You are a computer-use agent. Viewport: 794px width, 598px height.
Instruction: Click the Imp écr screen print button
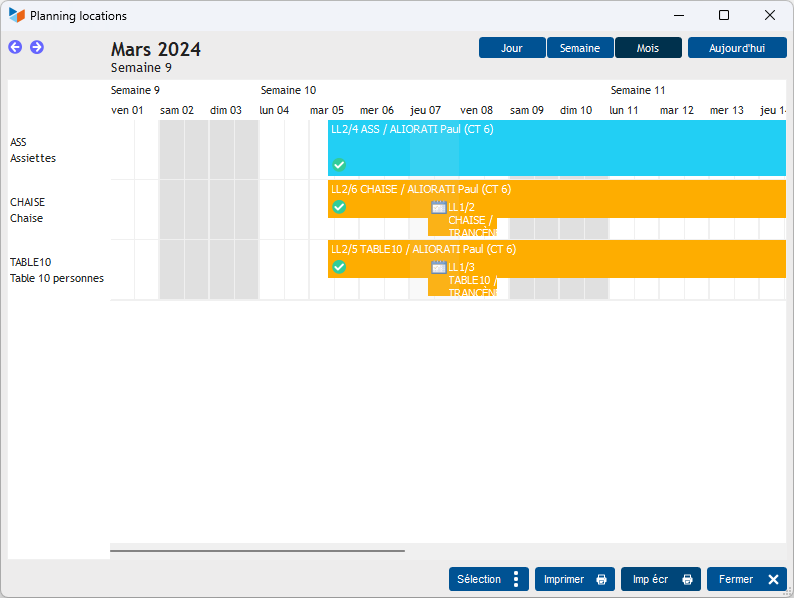click(x=660, y=579)
